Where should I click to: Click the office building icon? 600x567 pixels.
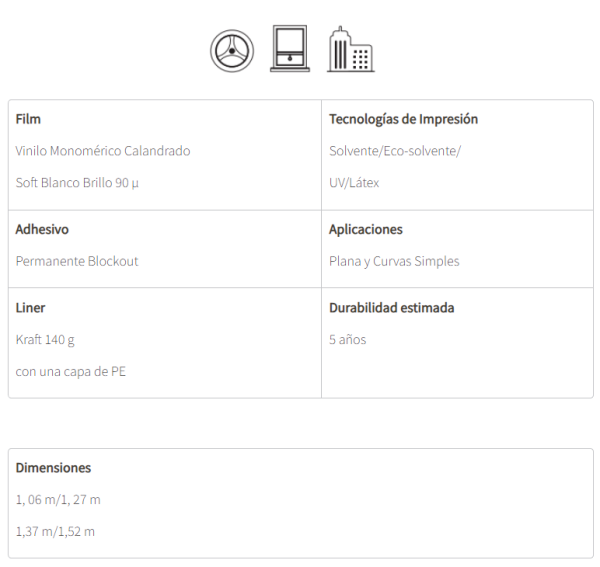tap(349, 49)
